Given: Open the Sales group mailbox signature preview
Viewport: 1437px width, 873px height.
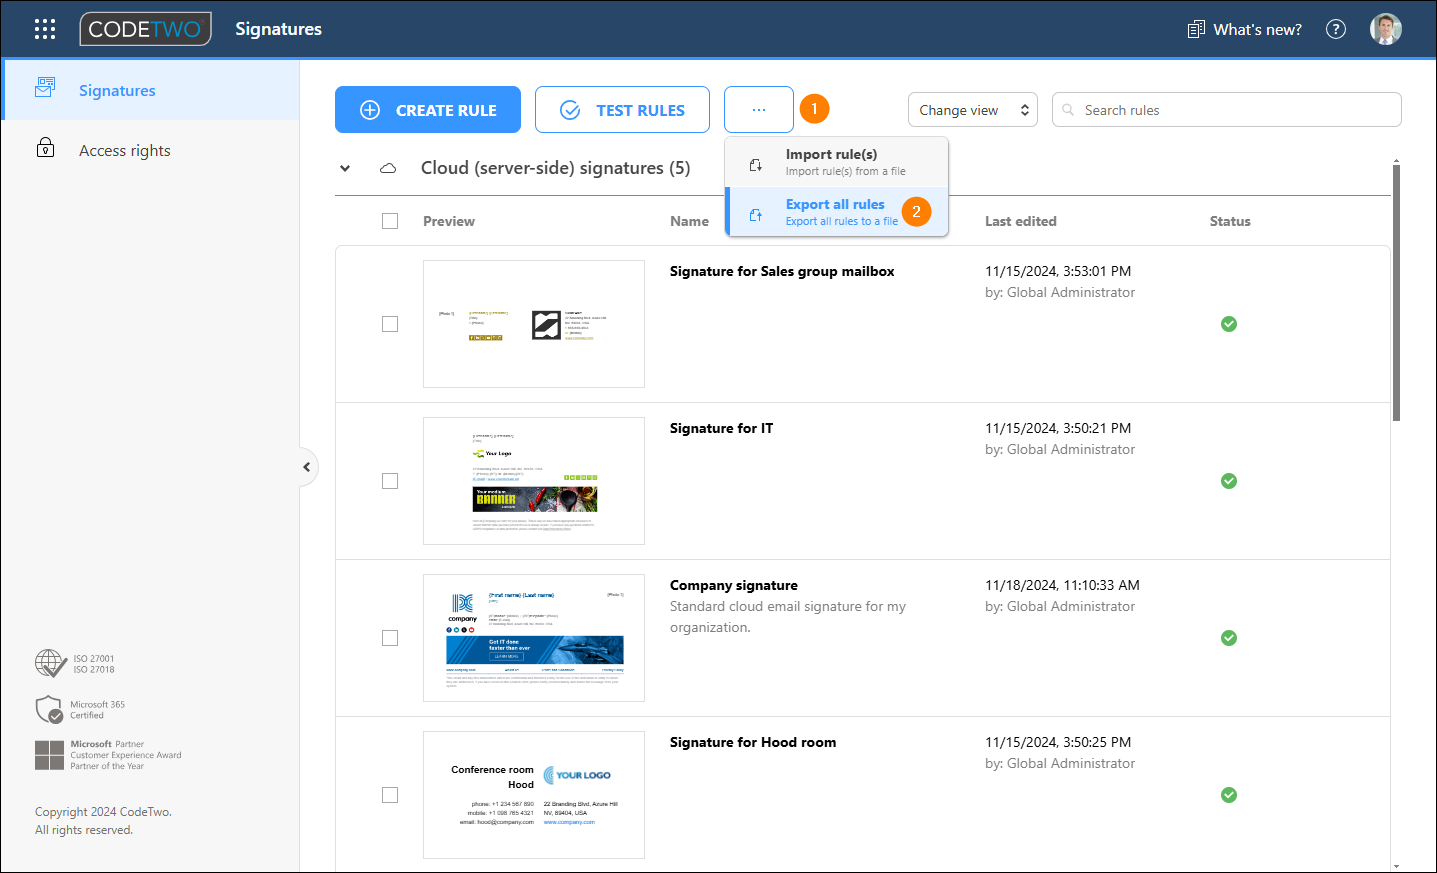Looking at the screenshot, I should click(x=534, y=324).
